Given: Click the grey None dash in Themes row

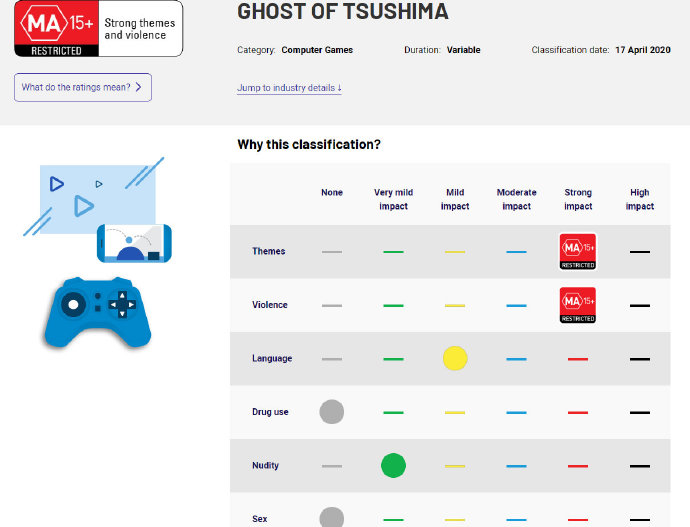Looking at the screenshot, I should [x=332, y=252].
